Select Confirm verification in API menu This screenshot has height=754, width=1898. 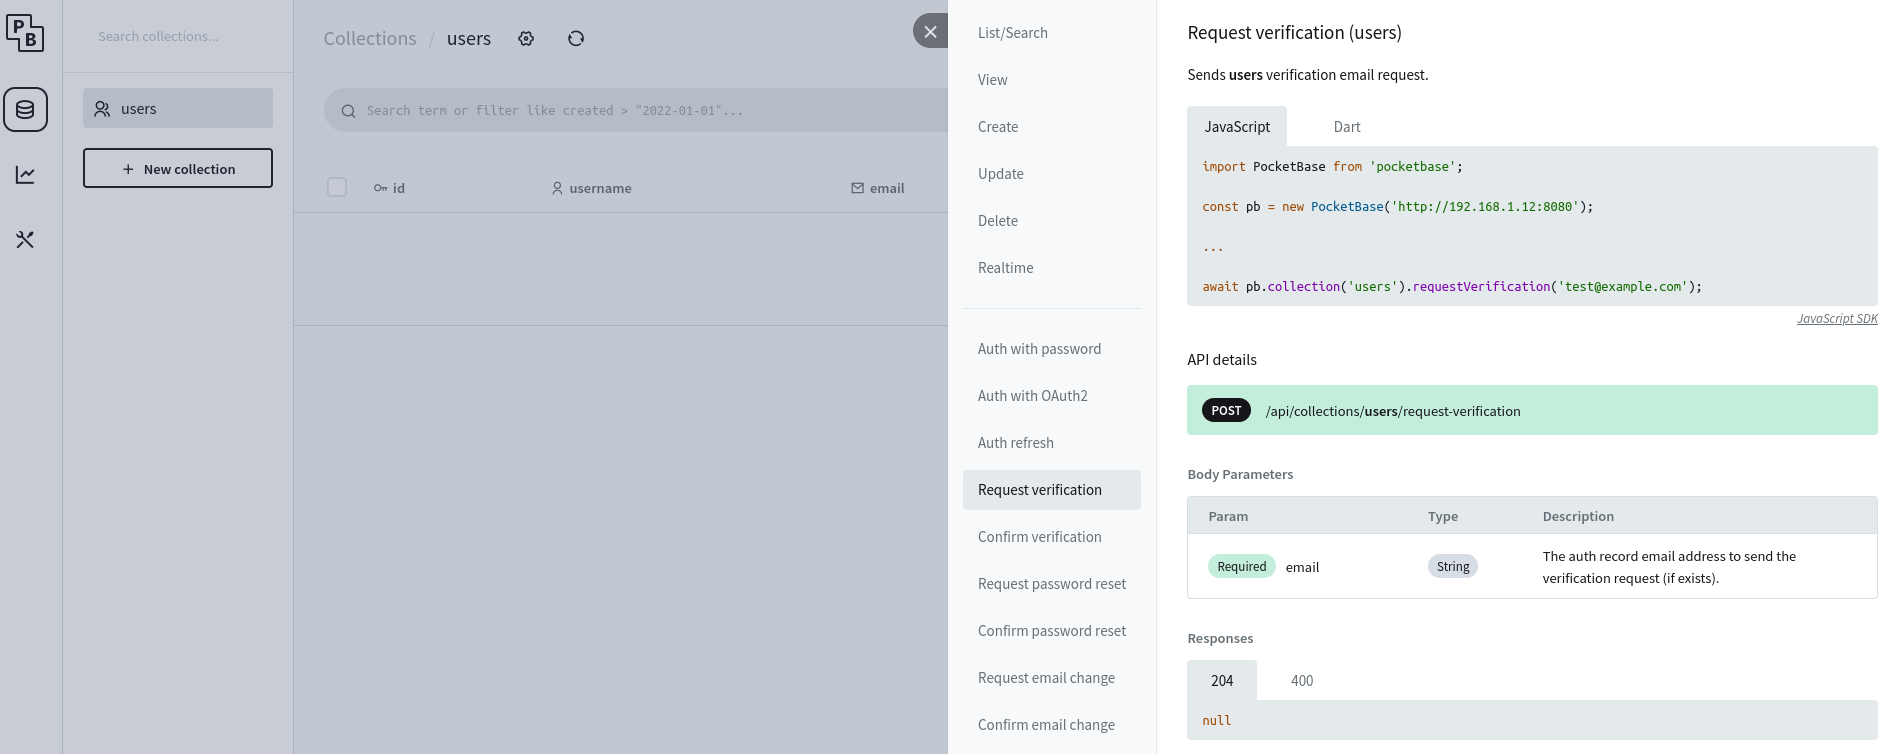1039,537
